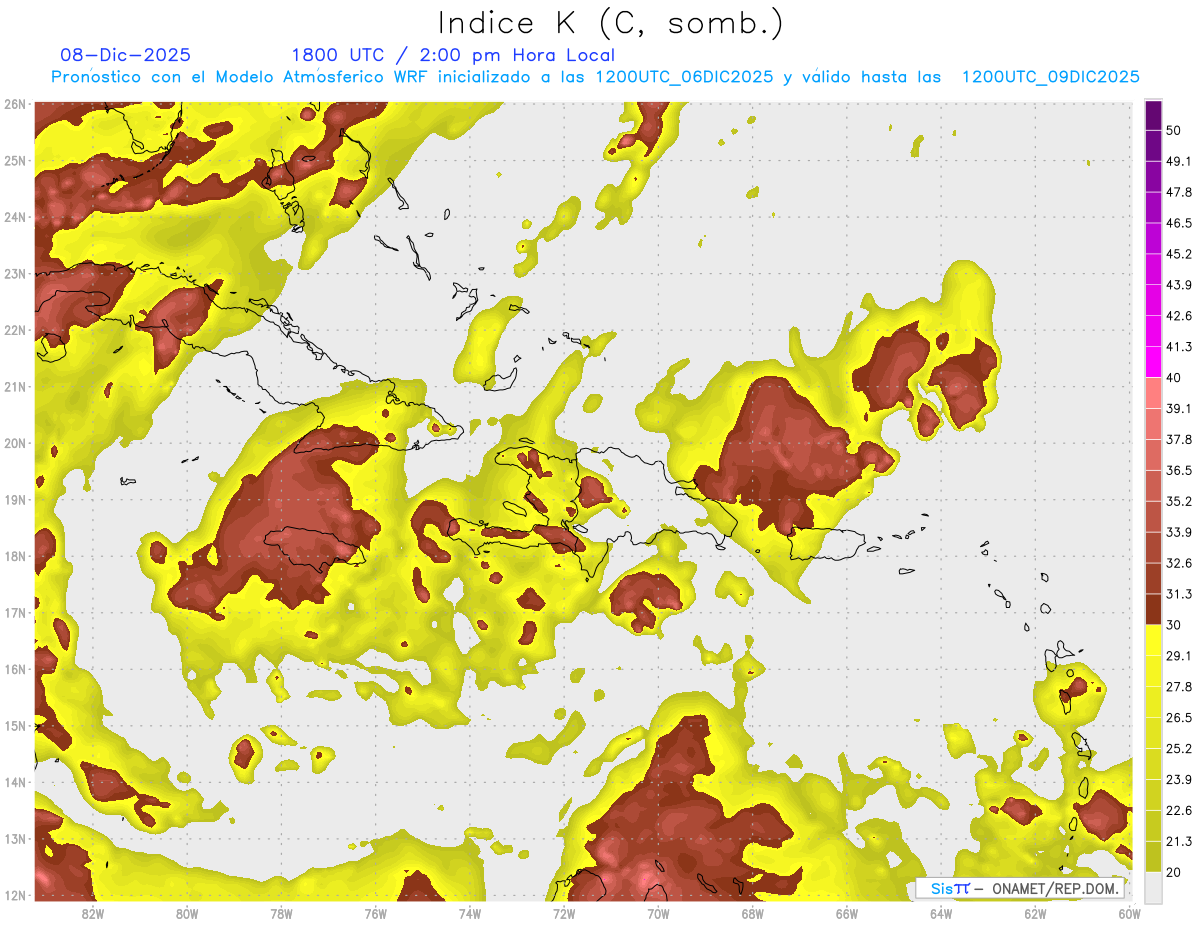The image size is (1200, 927).
Task: Click the longitude label "68W"
Action: pos(753,913)
